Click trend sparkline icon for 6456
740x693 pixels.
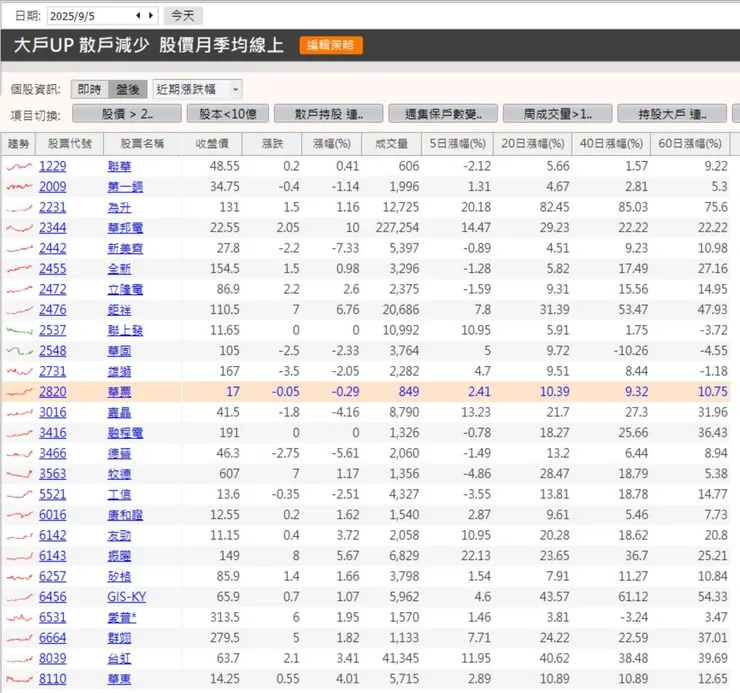click(x=19, y=597)
